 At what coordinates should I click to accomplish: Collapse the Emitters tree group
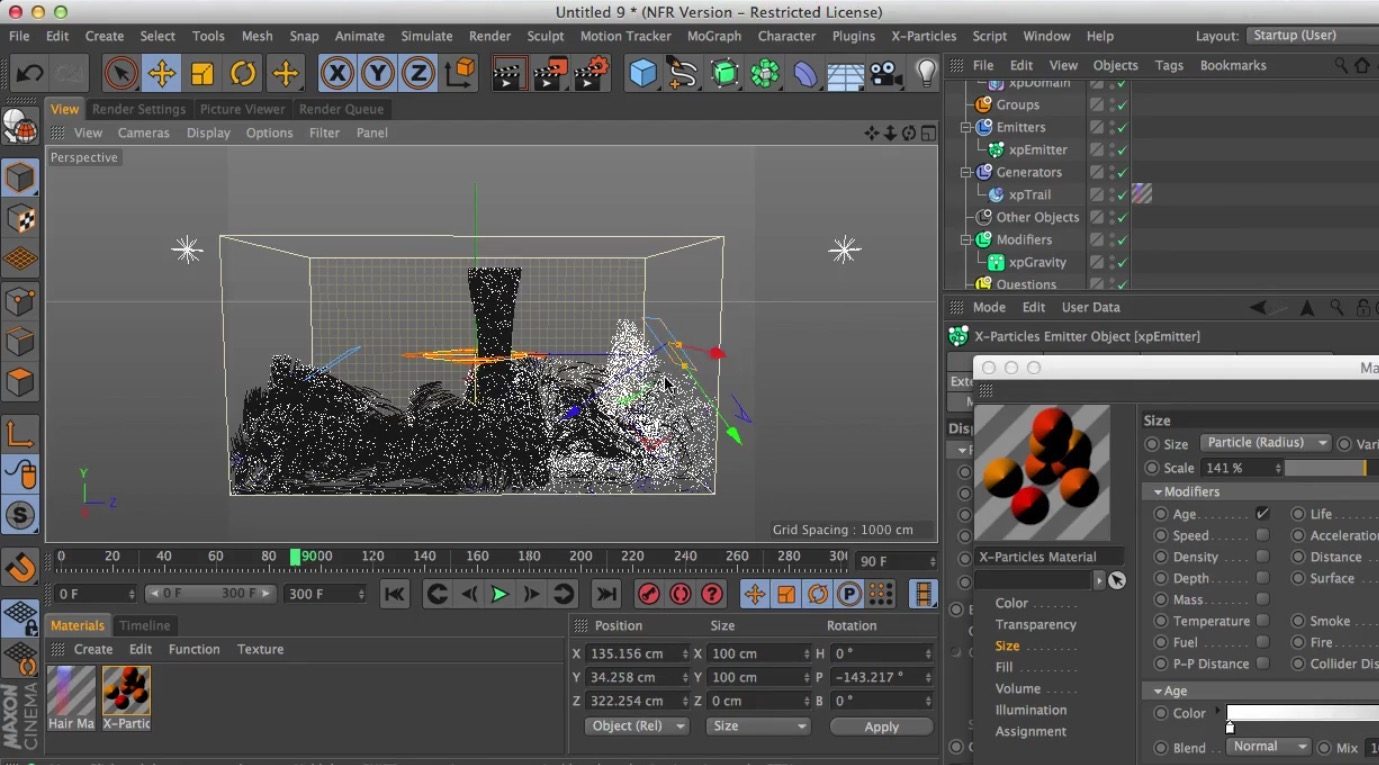pyautogui.click(x=966, y=127)
